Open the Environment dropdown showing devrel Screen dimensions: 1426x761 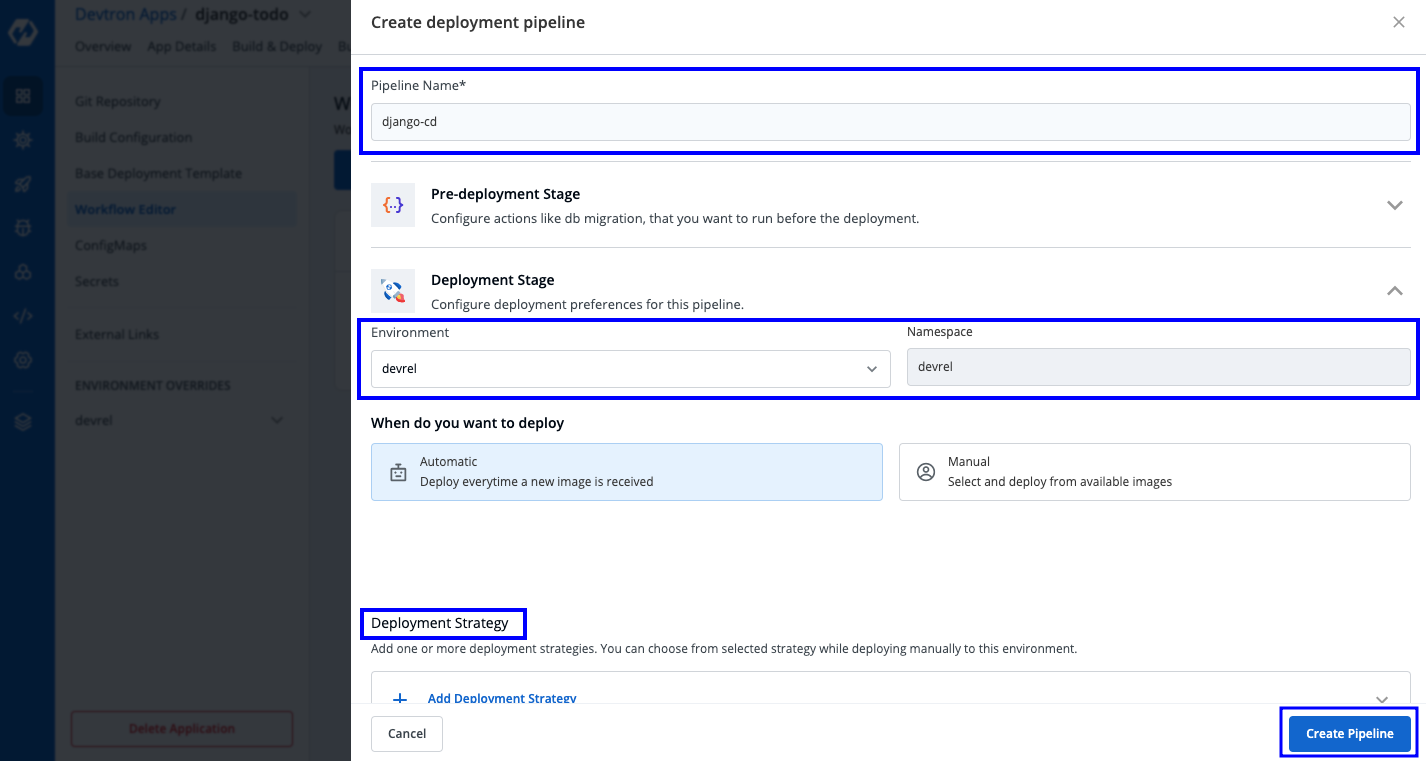tap(630, 368)
